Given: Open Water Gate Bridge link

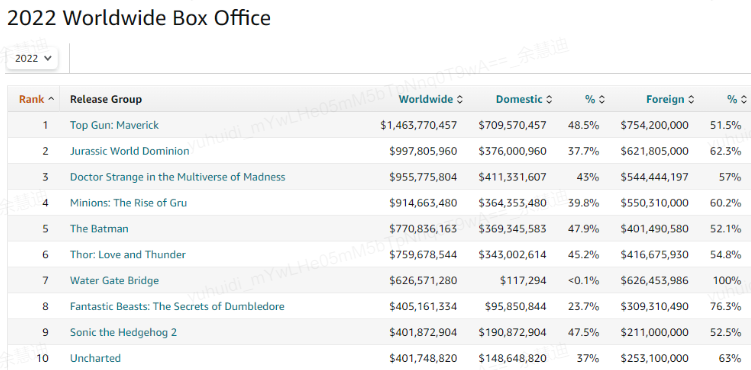Looking at the screenshot, I should coord(114,280).
